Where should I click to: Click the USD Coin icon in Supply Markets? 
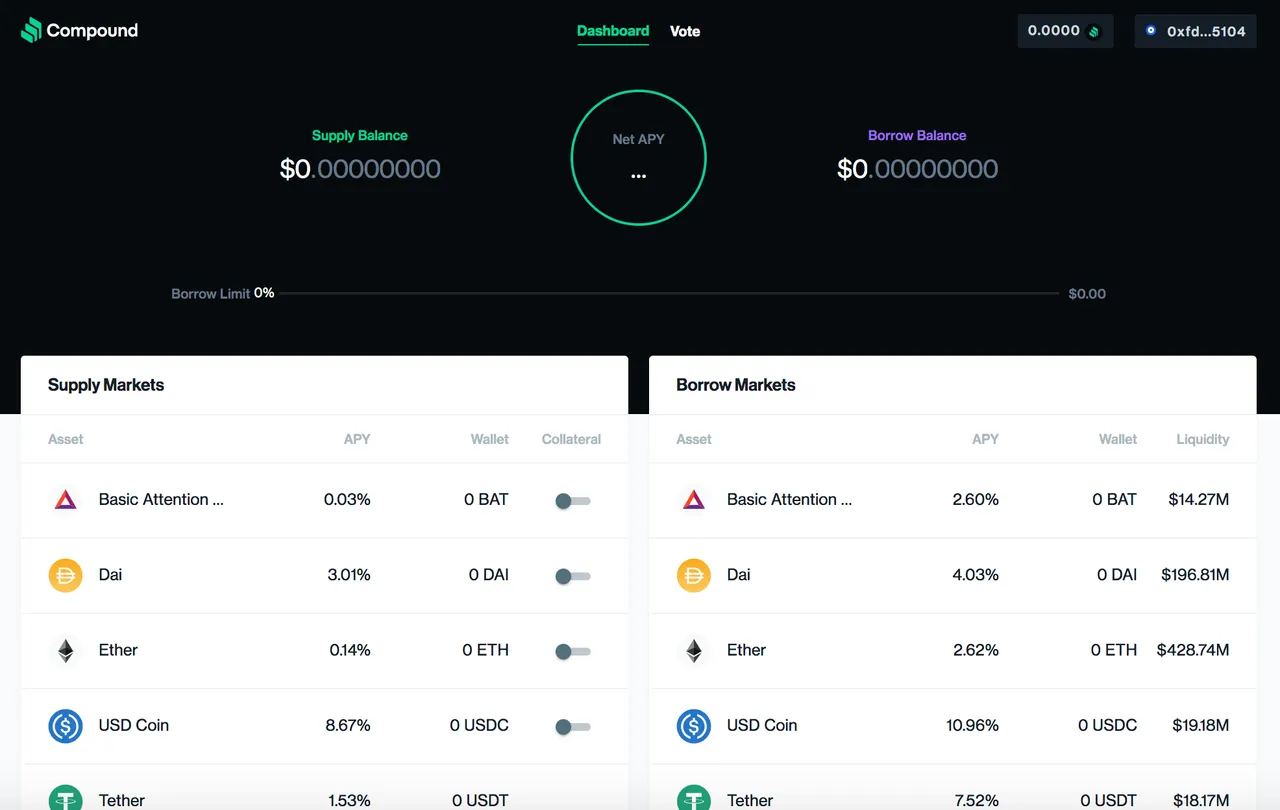point(65,725)
